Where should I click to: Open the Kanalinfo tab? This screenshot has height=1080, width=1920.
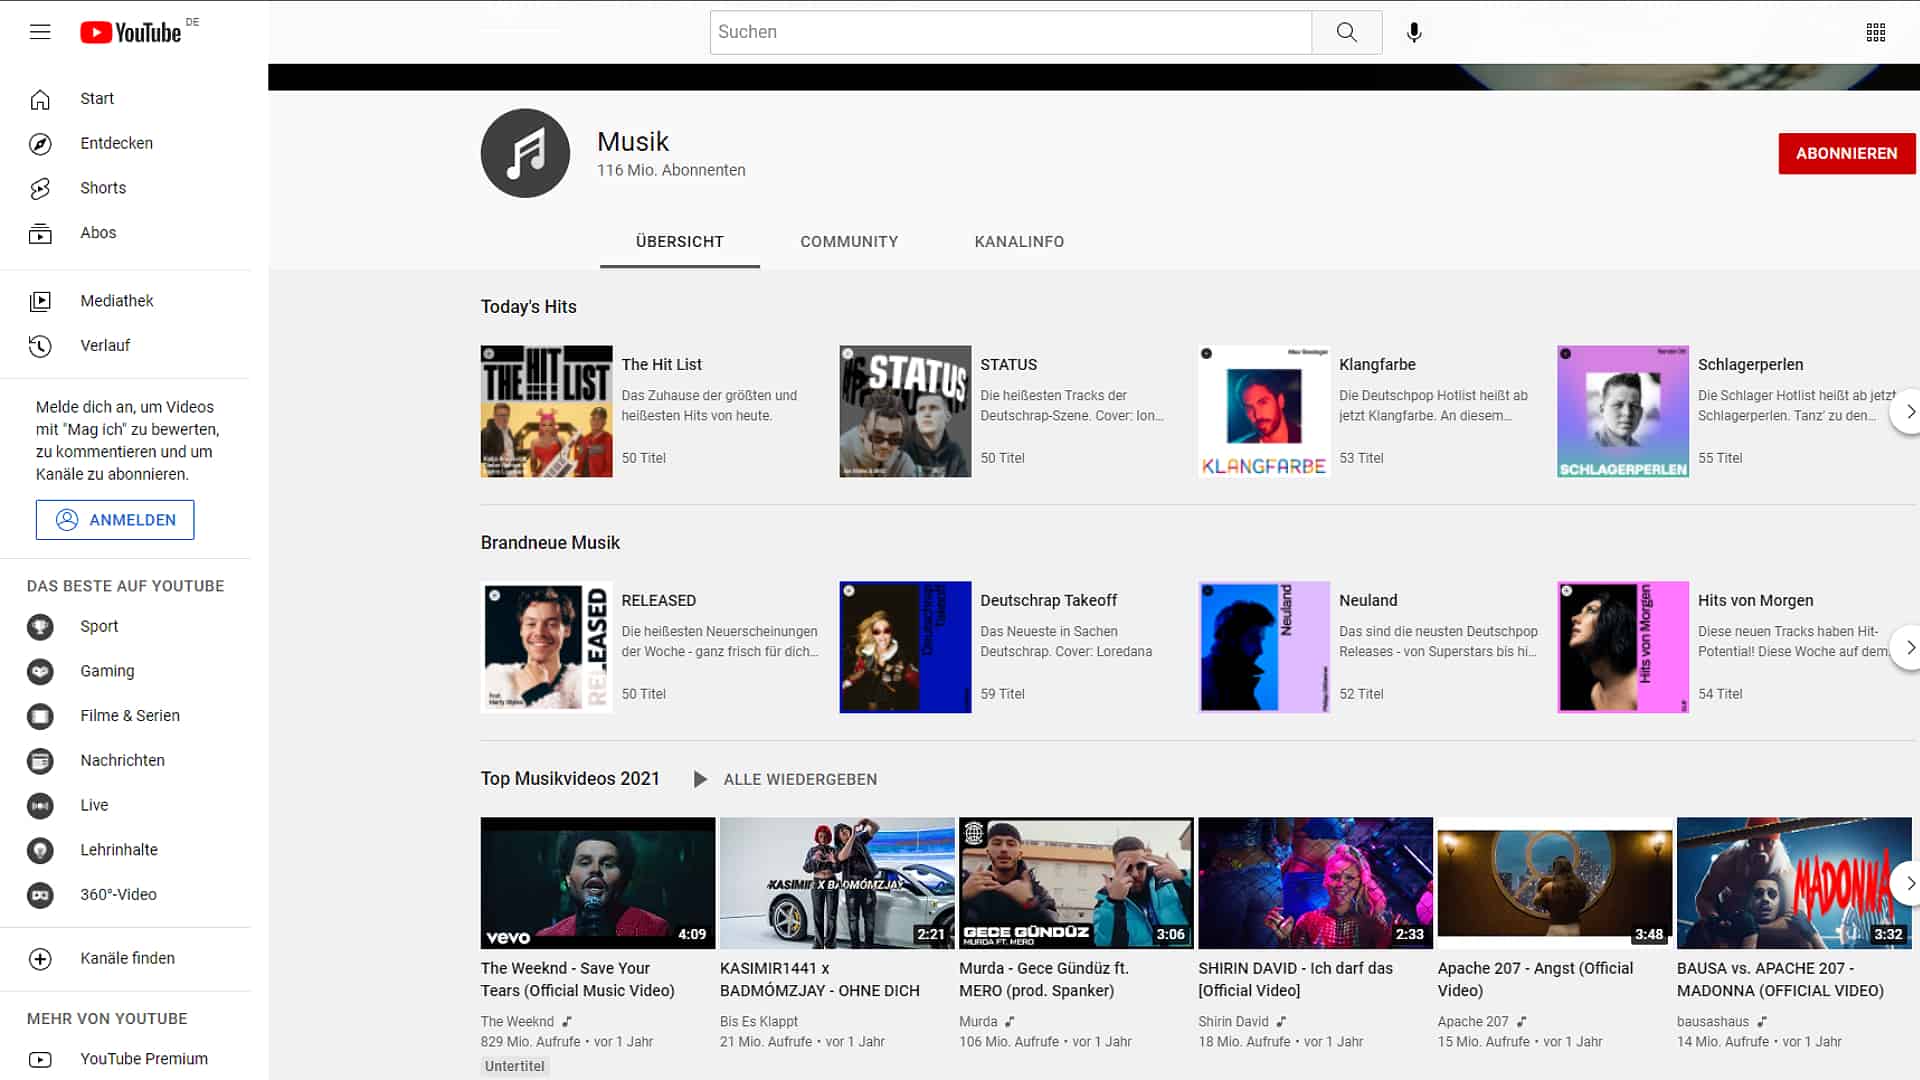click(1018, 241)
